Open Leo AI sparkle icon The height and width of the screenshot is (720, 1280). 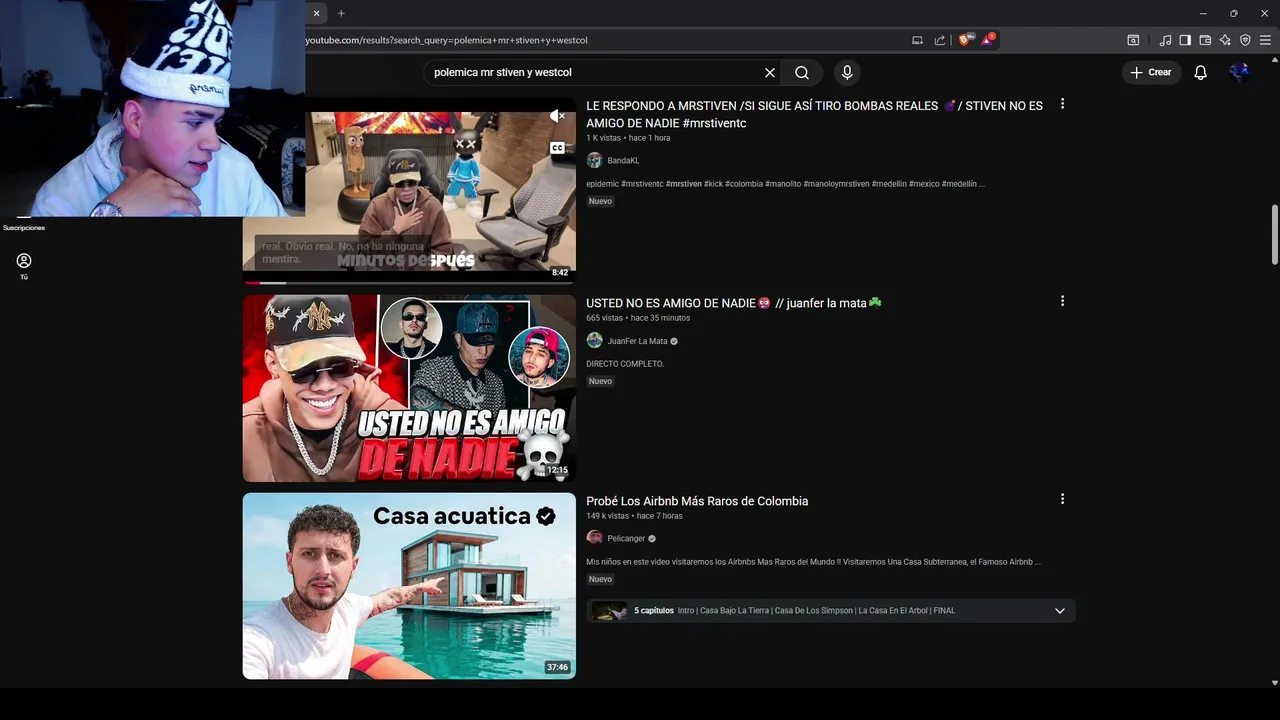pos(1225,40)
